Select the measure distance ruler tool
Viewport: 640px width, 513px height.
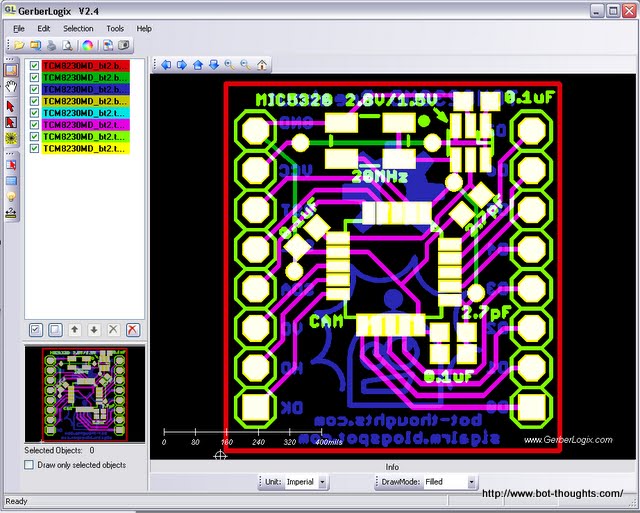[x=11, y=213]
